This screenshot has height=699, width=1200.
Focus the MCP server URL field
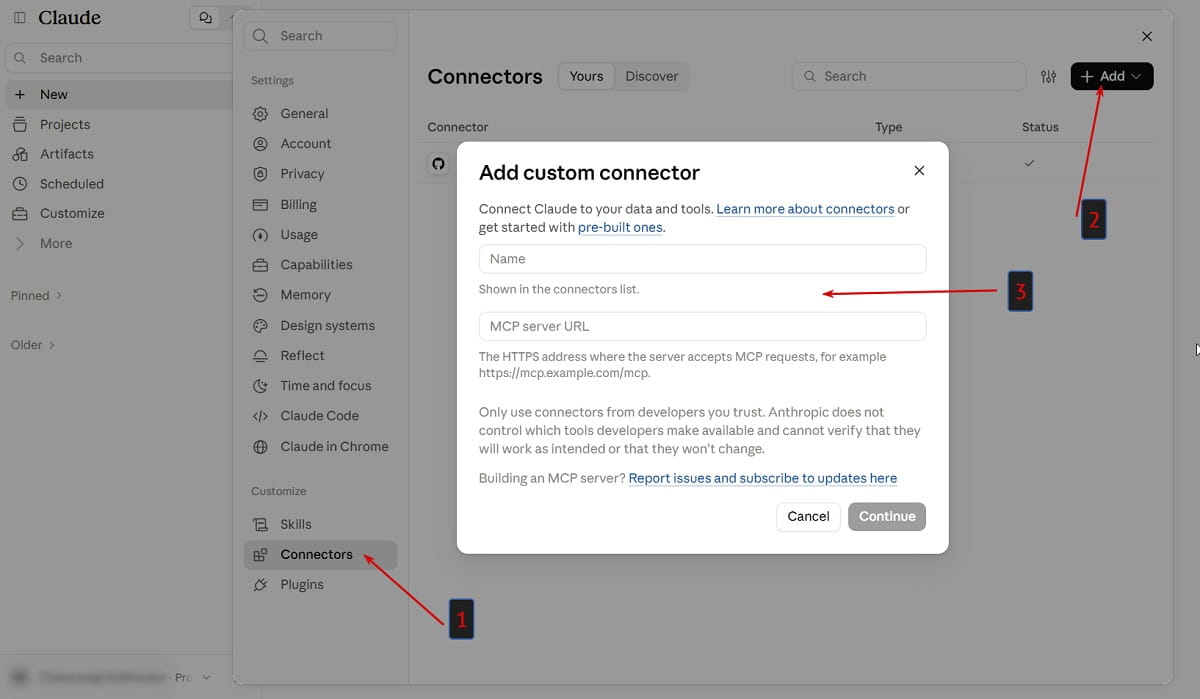[703, 326]
